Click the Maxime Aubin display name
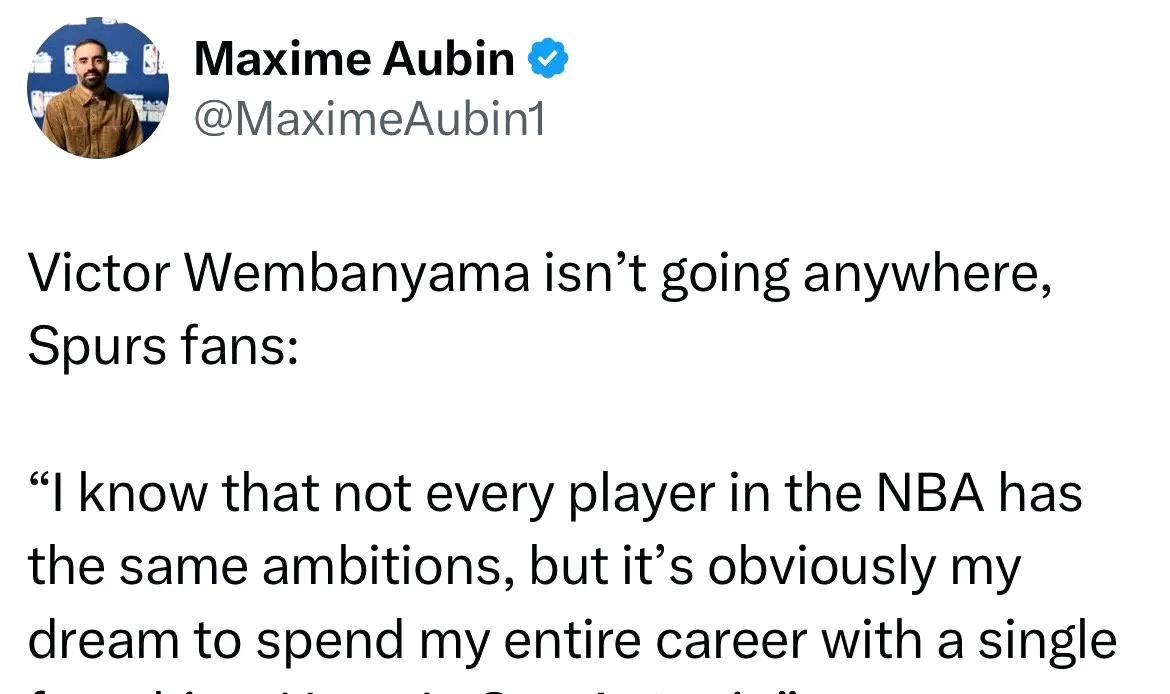 click(354, 58)
